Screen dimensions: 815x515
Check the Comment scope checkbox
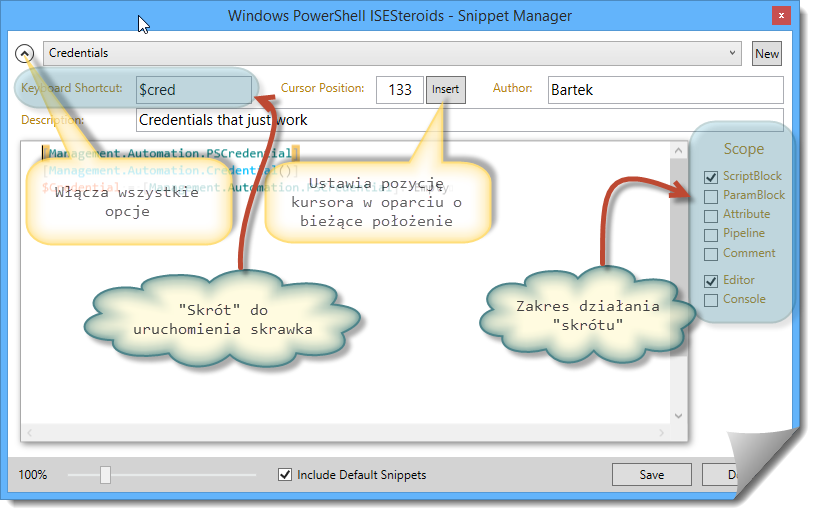[711, 253]
